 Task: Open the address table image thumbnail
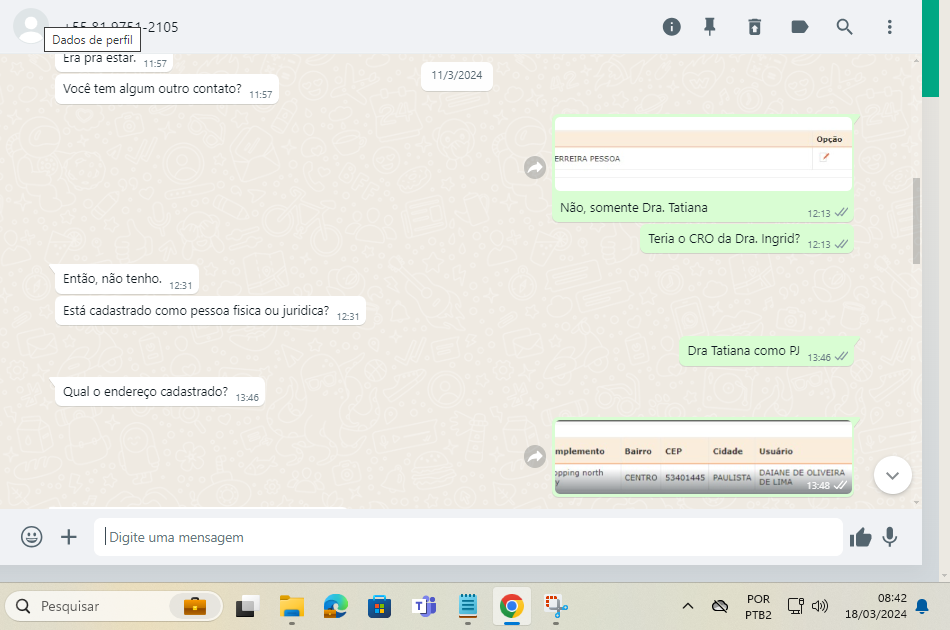pos(703,459)
